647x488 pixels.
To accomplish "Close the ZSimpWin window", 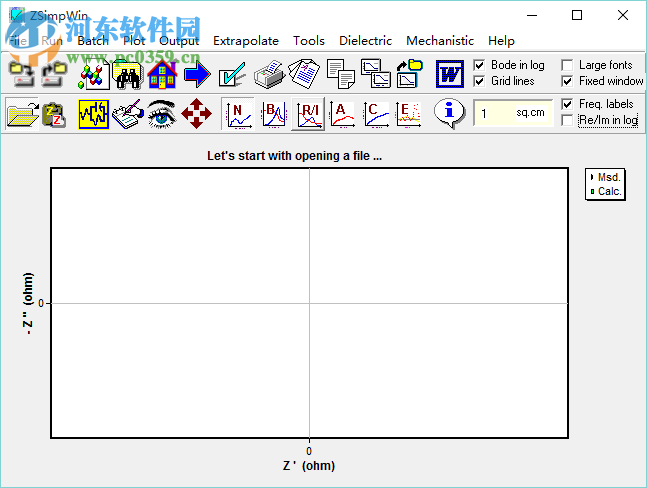I will click(623, 15).
